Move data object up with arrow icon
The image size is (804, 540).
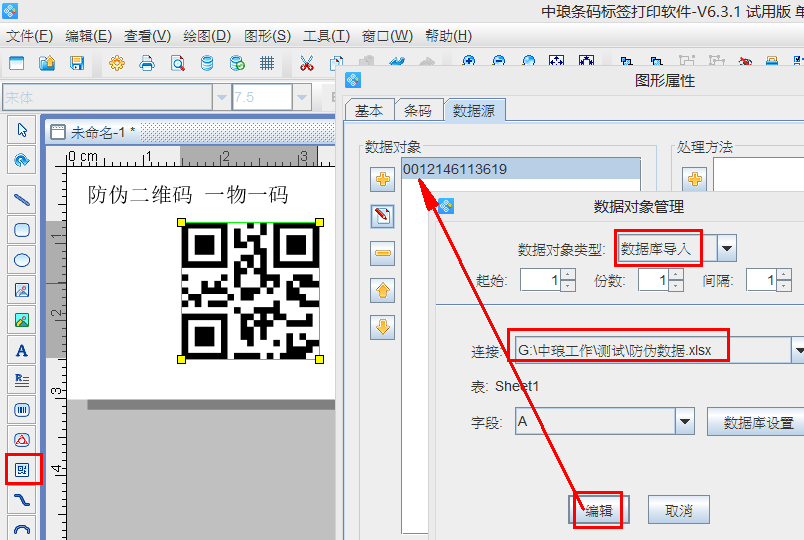382,290
